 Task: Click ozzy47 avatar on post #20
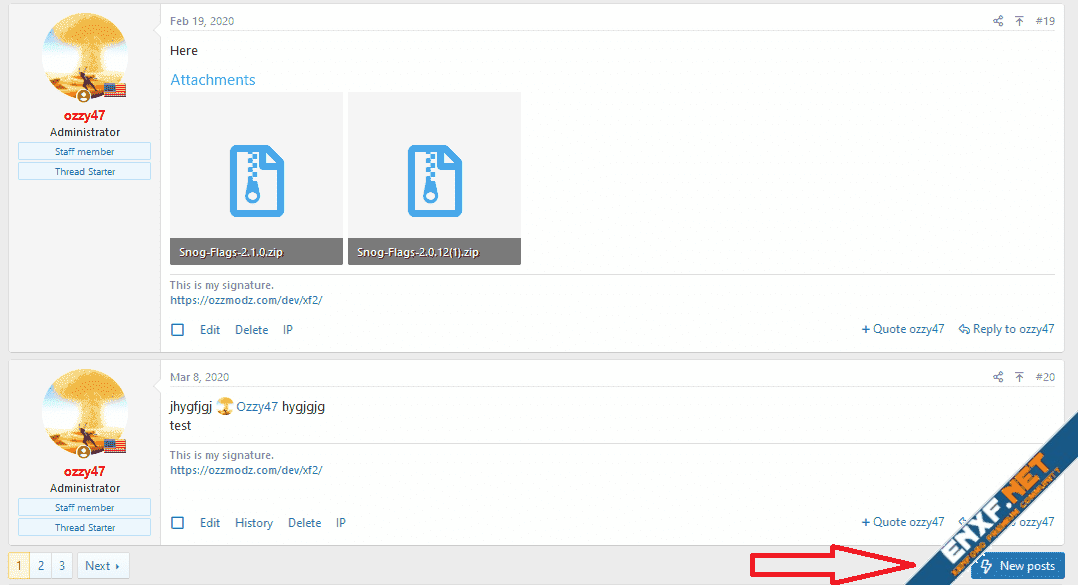(84, 414)
